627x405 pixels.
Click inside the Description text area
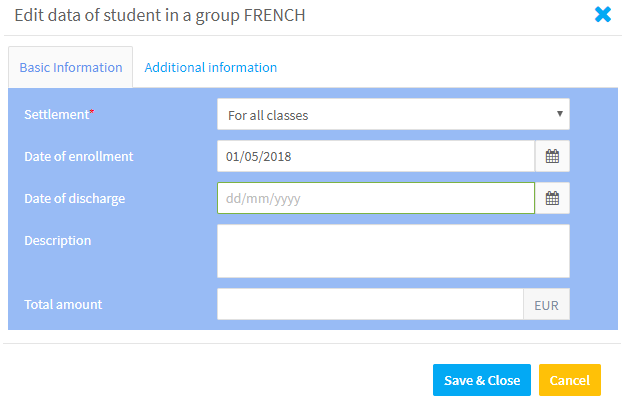click(x=393, y=251)
